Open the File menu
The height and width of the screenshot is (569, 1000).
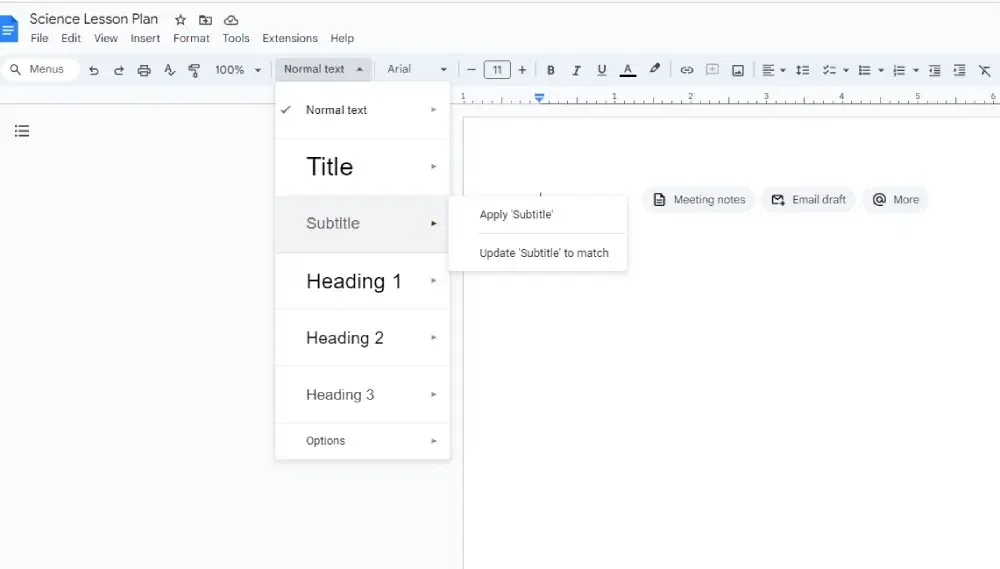pos(40,38)
